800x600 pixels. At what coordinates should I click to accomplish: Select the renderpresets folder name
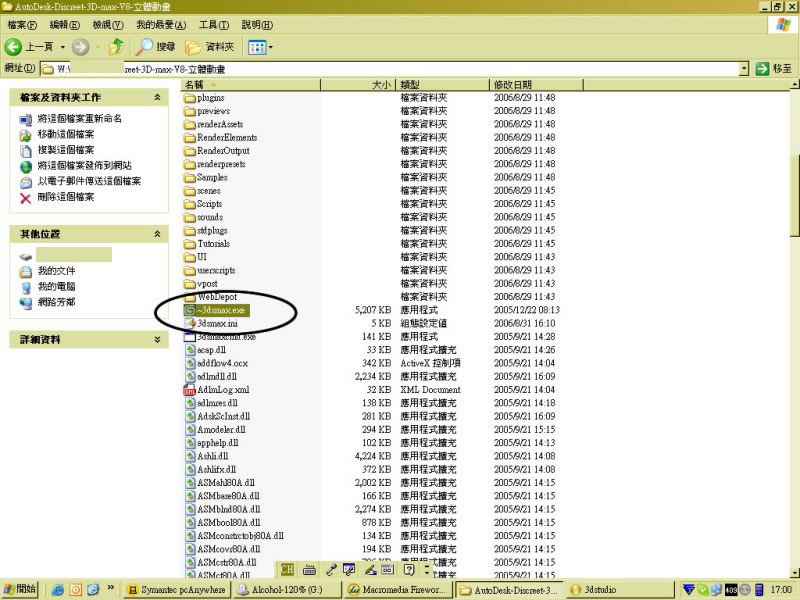click(221, 164)
